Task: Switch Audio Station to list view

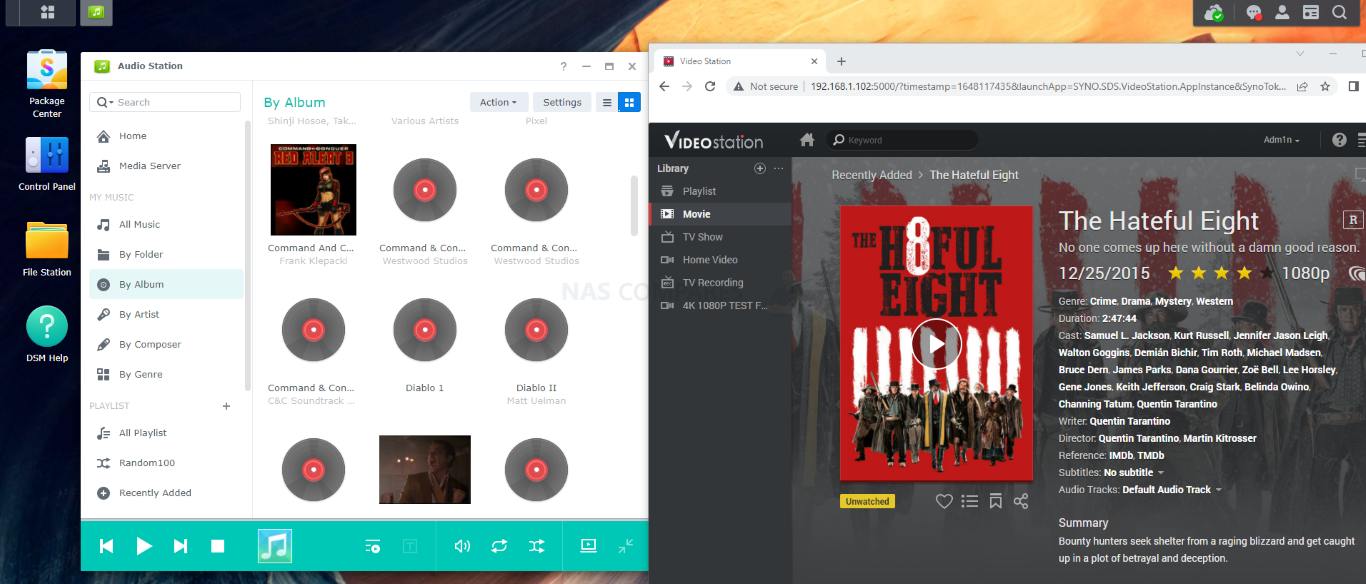Action: pyautogui.click(x=607, y=102)
